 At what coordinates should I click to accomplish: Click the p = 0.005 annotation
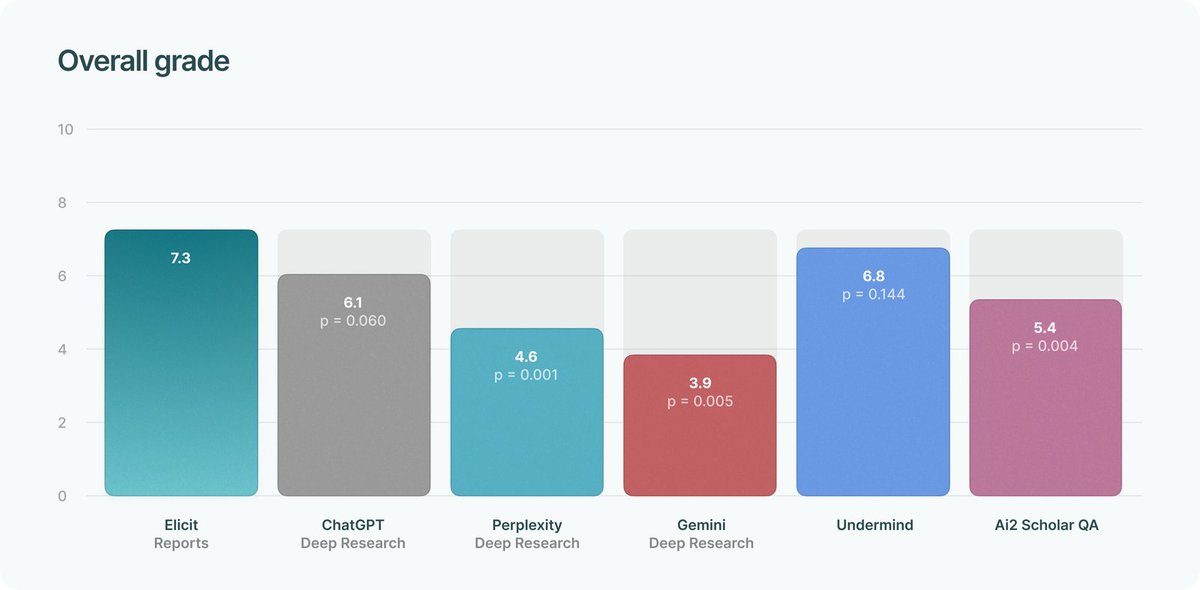coord(700,401)
